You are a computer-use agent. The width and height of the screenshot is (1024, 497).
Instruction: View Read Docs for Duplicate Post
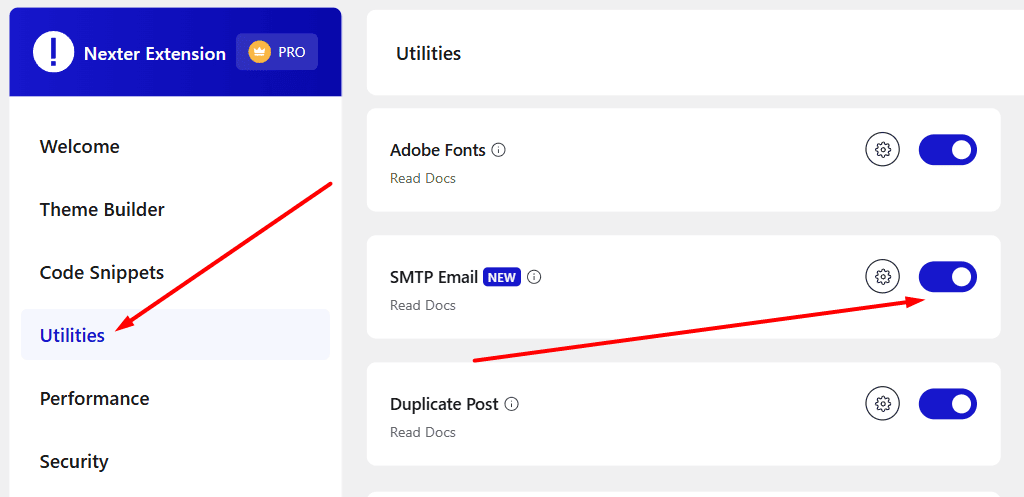[x=422, y=432]
